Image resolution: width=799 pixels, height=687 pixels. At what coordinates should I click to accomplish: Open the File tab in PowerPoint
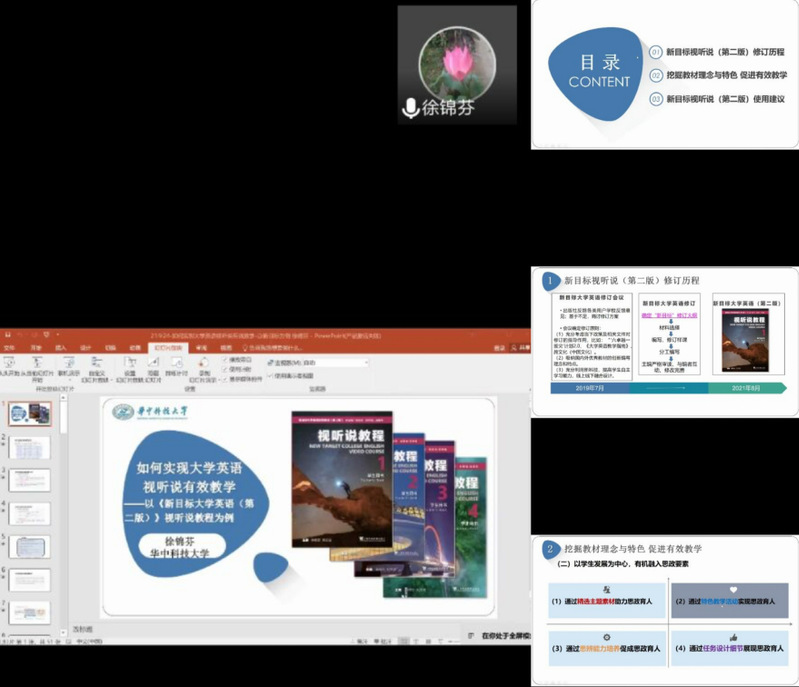[9, 348]
